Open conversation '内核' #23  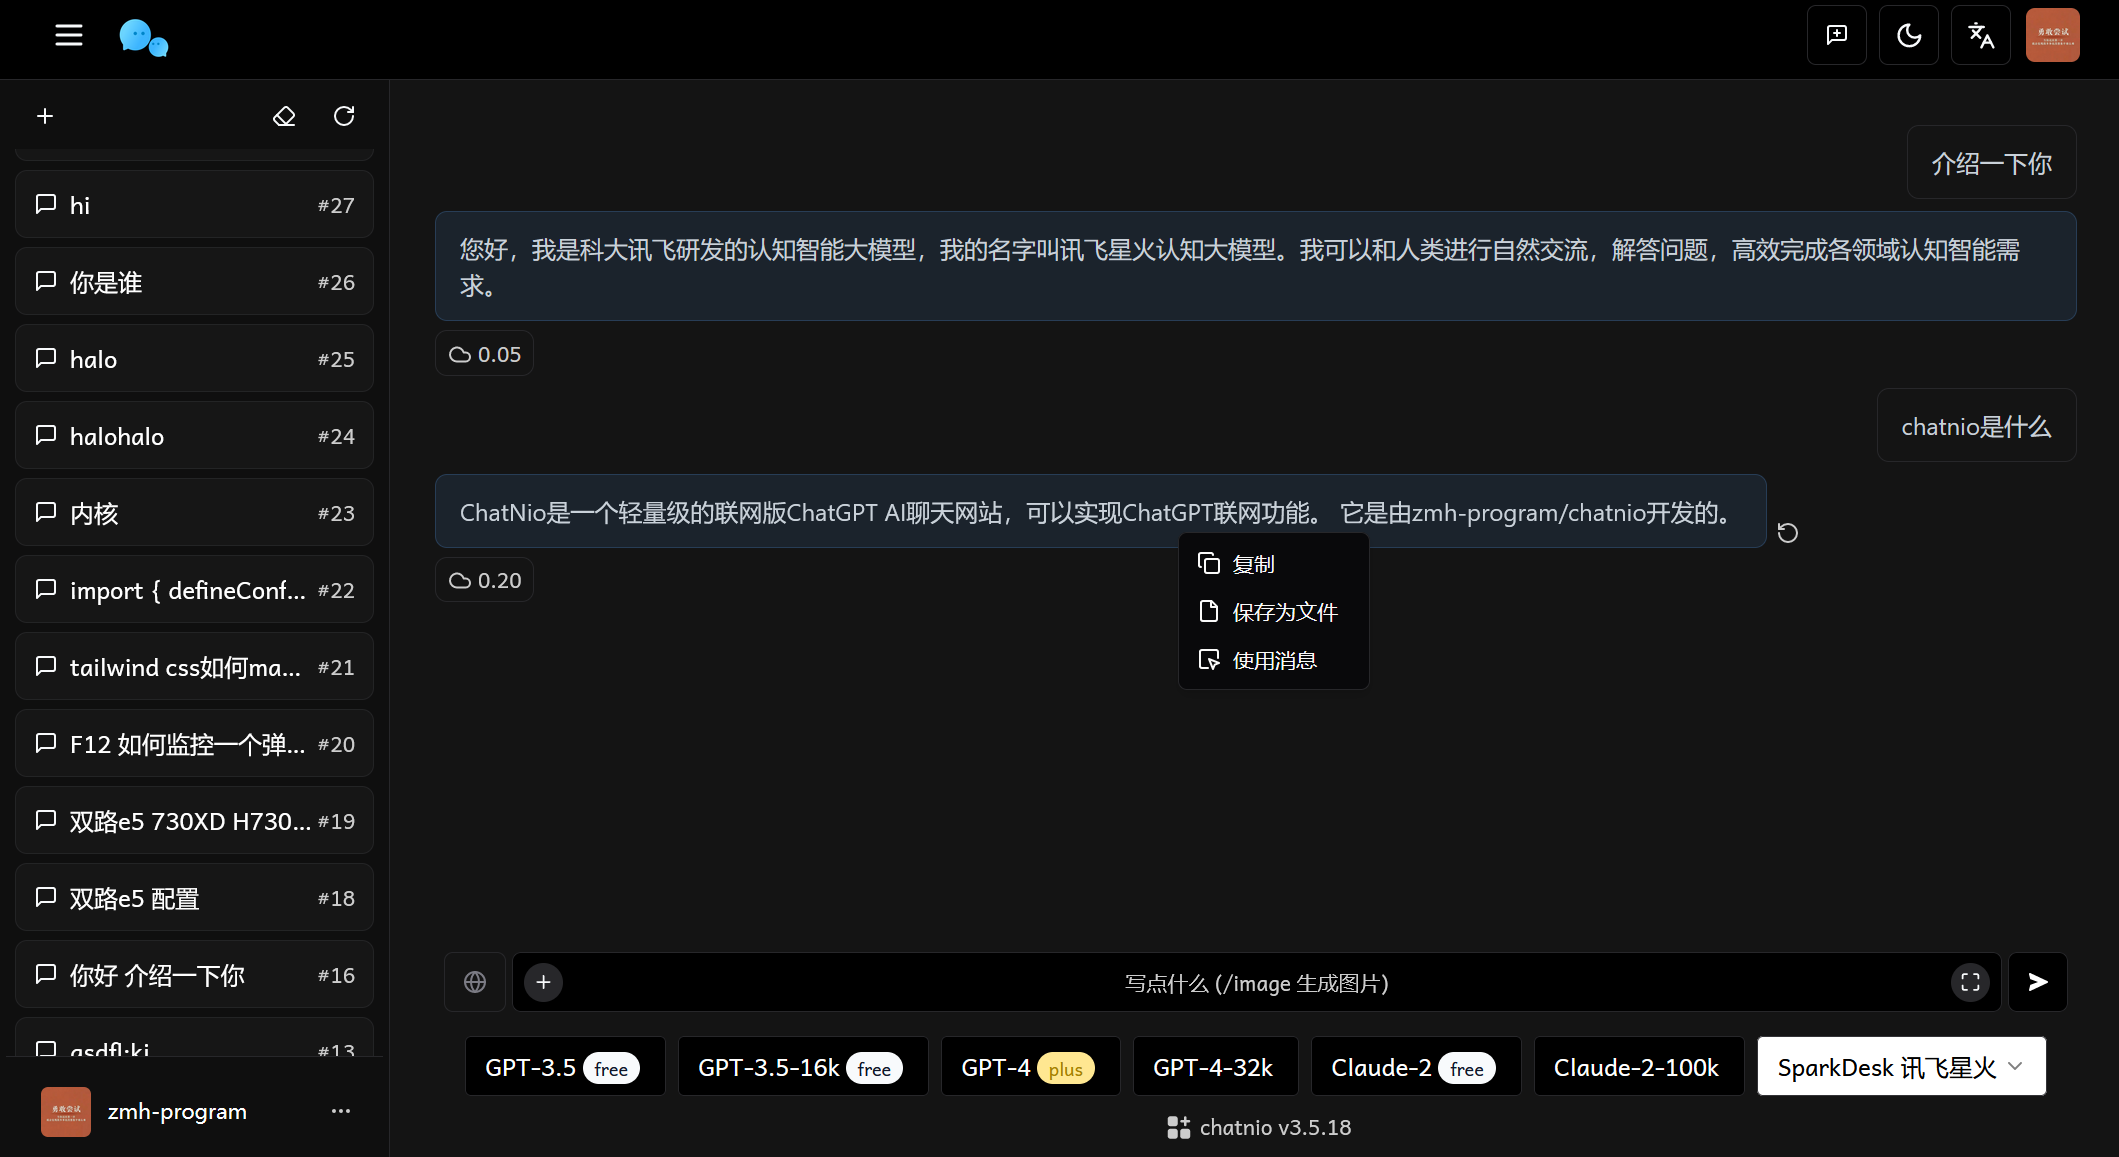coord(194,513)
